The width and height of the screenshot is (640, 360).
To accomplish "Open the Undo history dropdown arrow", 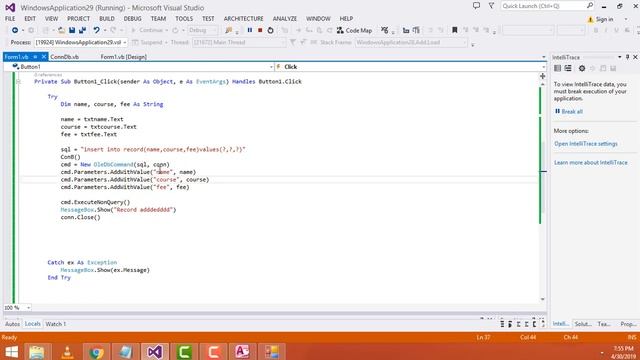I will pos(104,30).
